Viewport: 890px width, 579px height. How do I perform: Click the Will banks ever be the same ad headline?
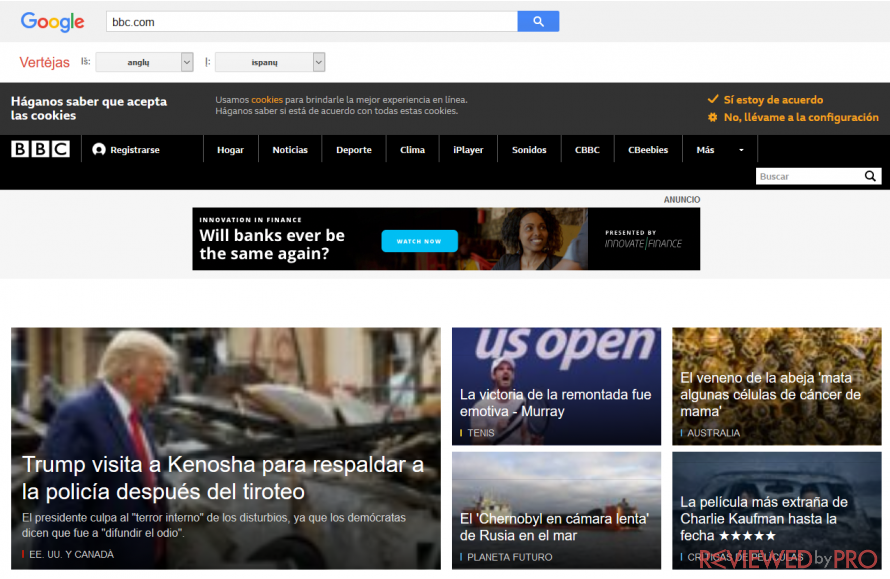pos(272,244)
